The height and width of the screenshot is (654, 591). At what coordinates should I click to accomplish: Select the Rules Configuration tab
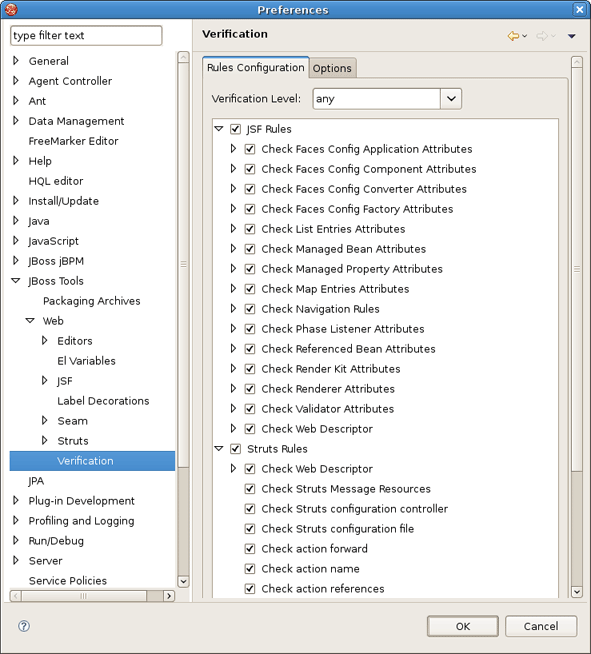pyautogui.click(x=256, y=67)
